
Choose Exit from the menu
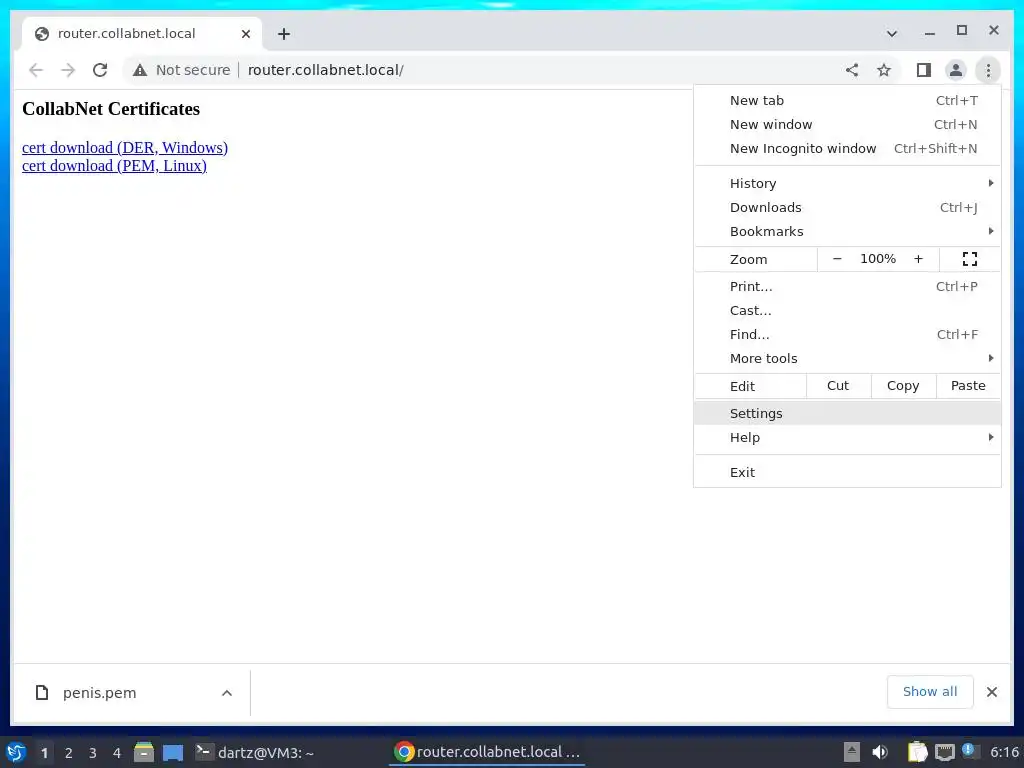[x=847, y=473]
